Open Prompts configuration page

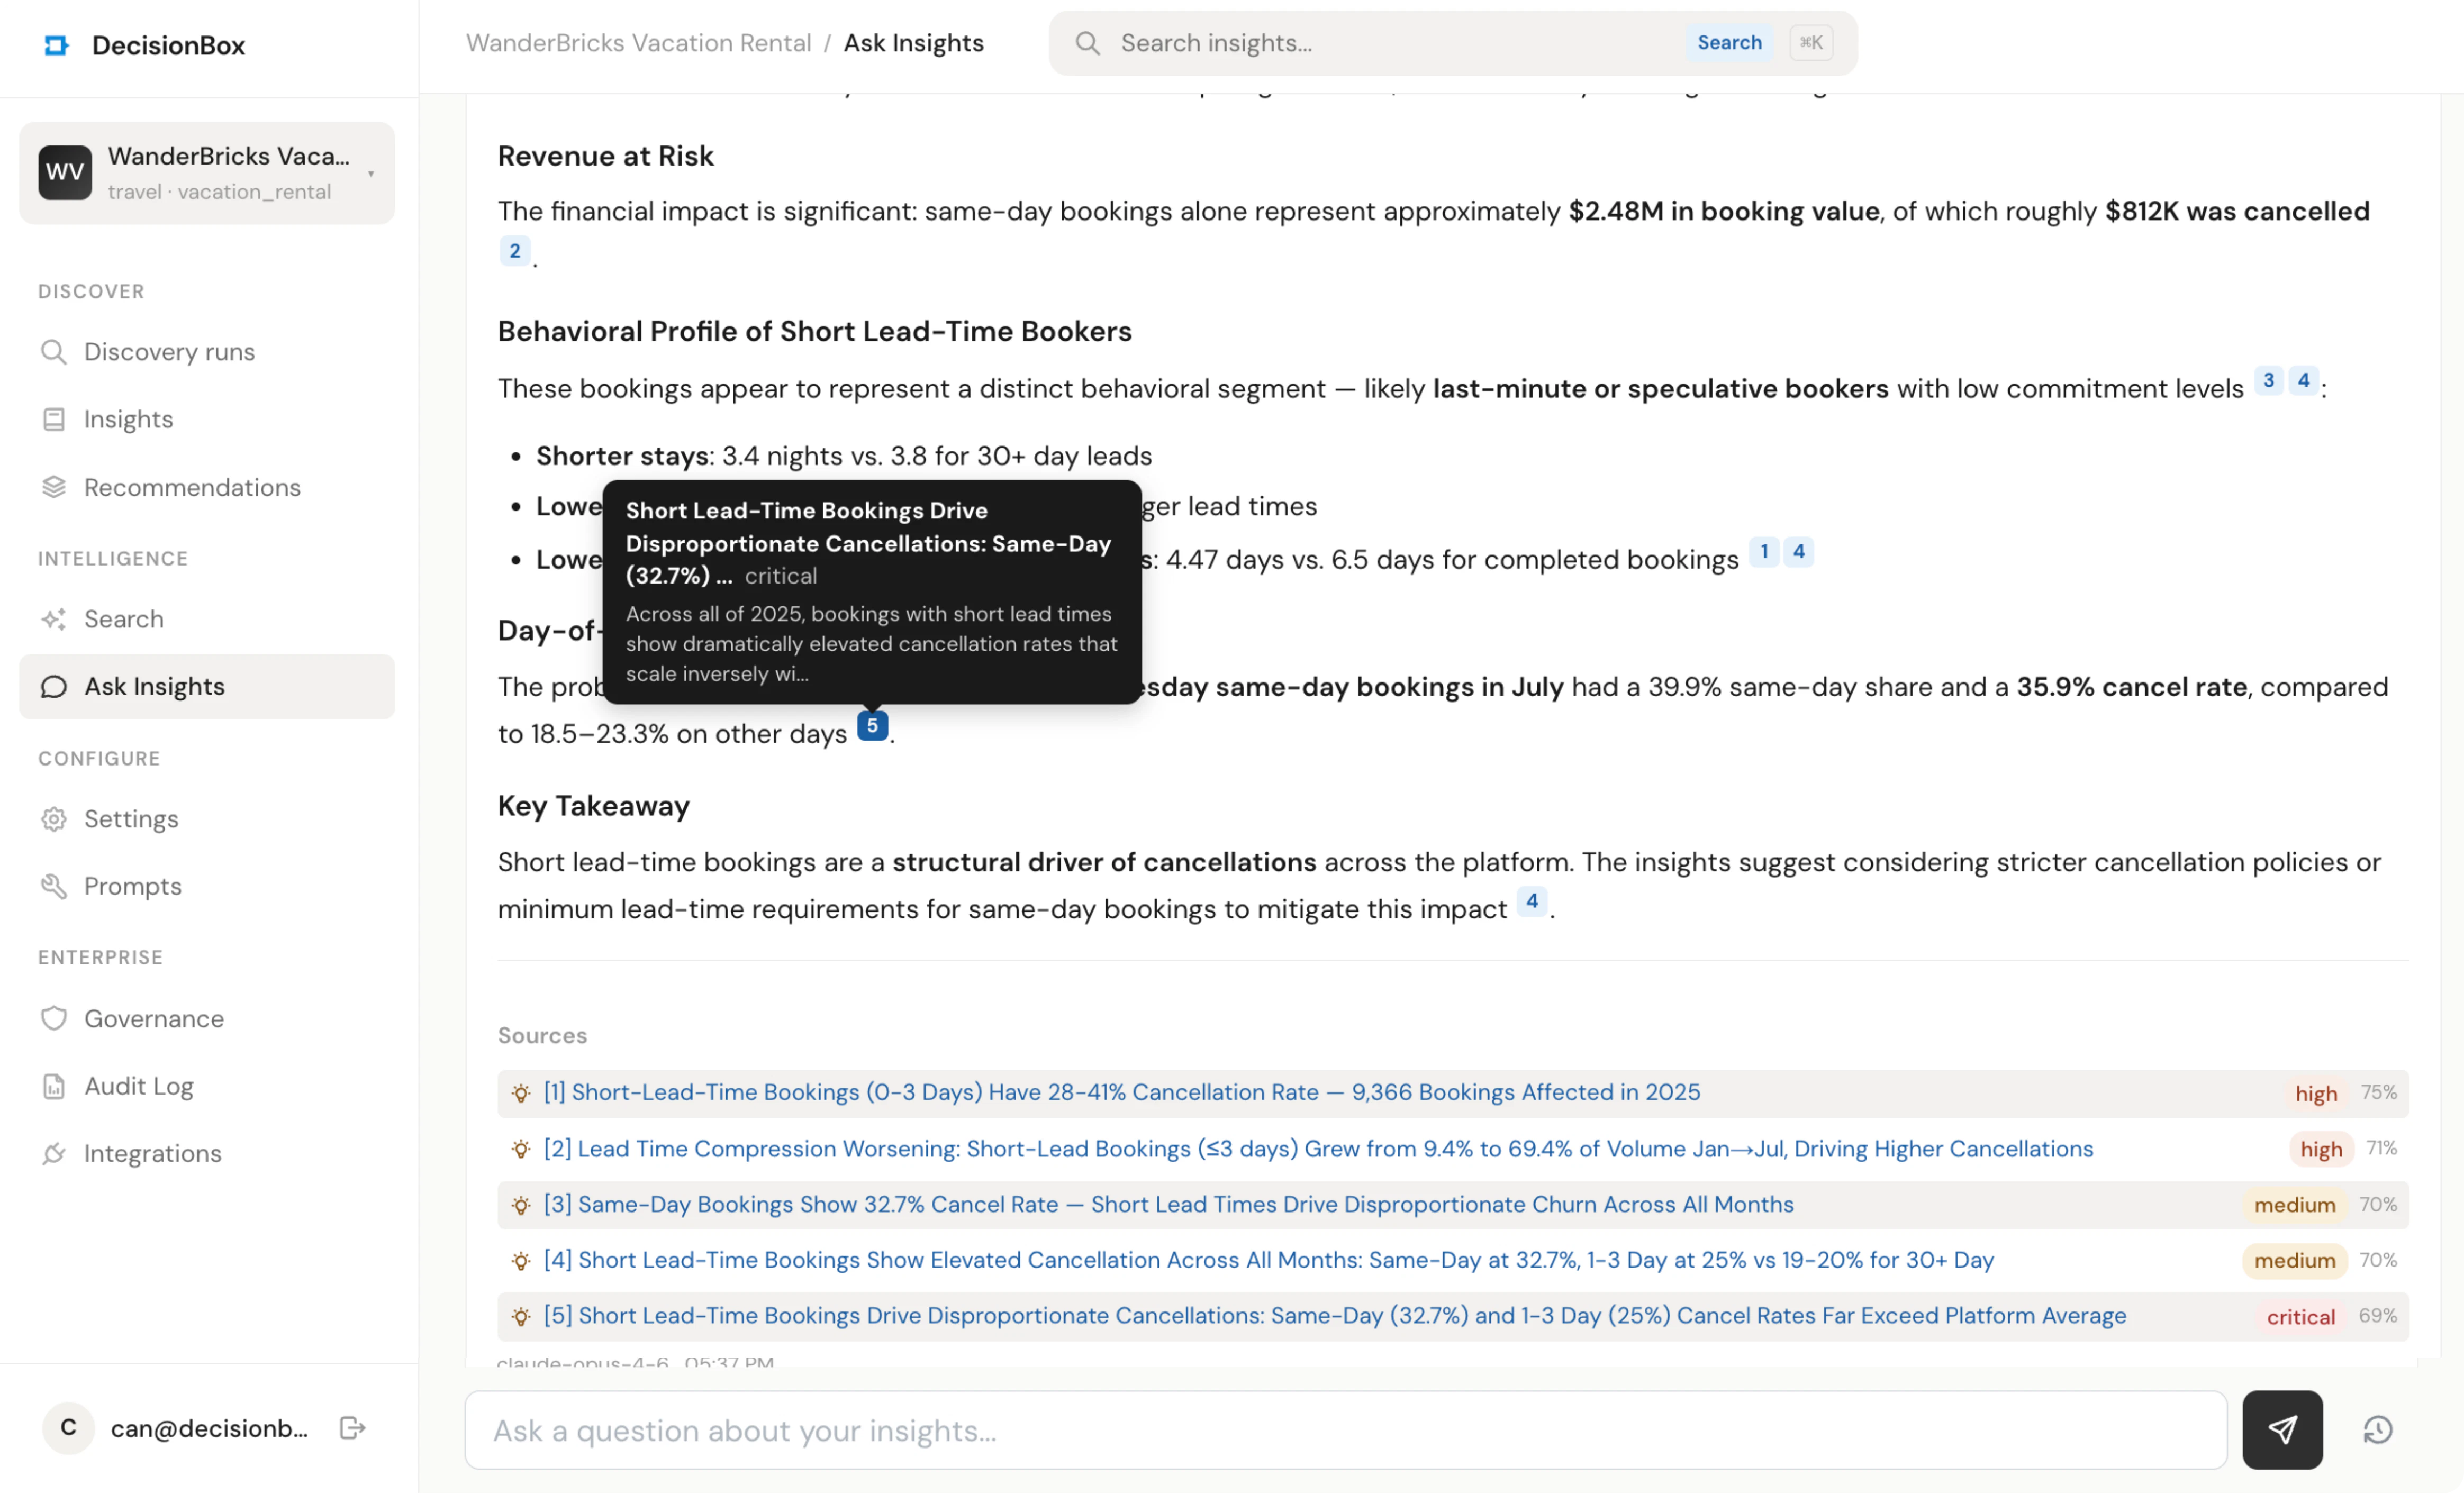(132, 886)
